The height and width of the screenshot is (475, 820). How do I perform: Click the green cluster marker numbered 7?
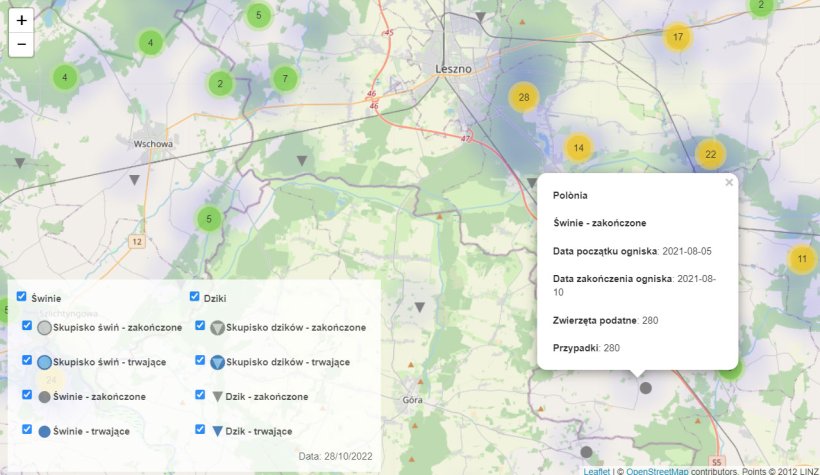(x=285, y=78)
